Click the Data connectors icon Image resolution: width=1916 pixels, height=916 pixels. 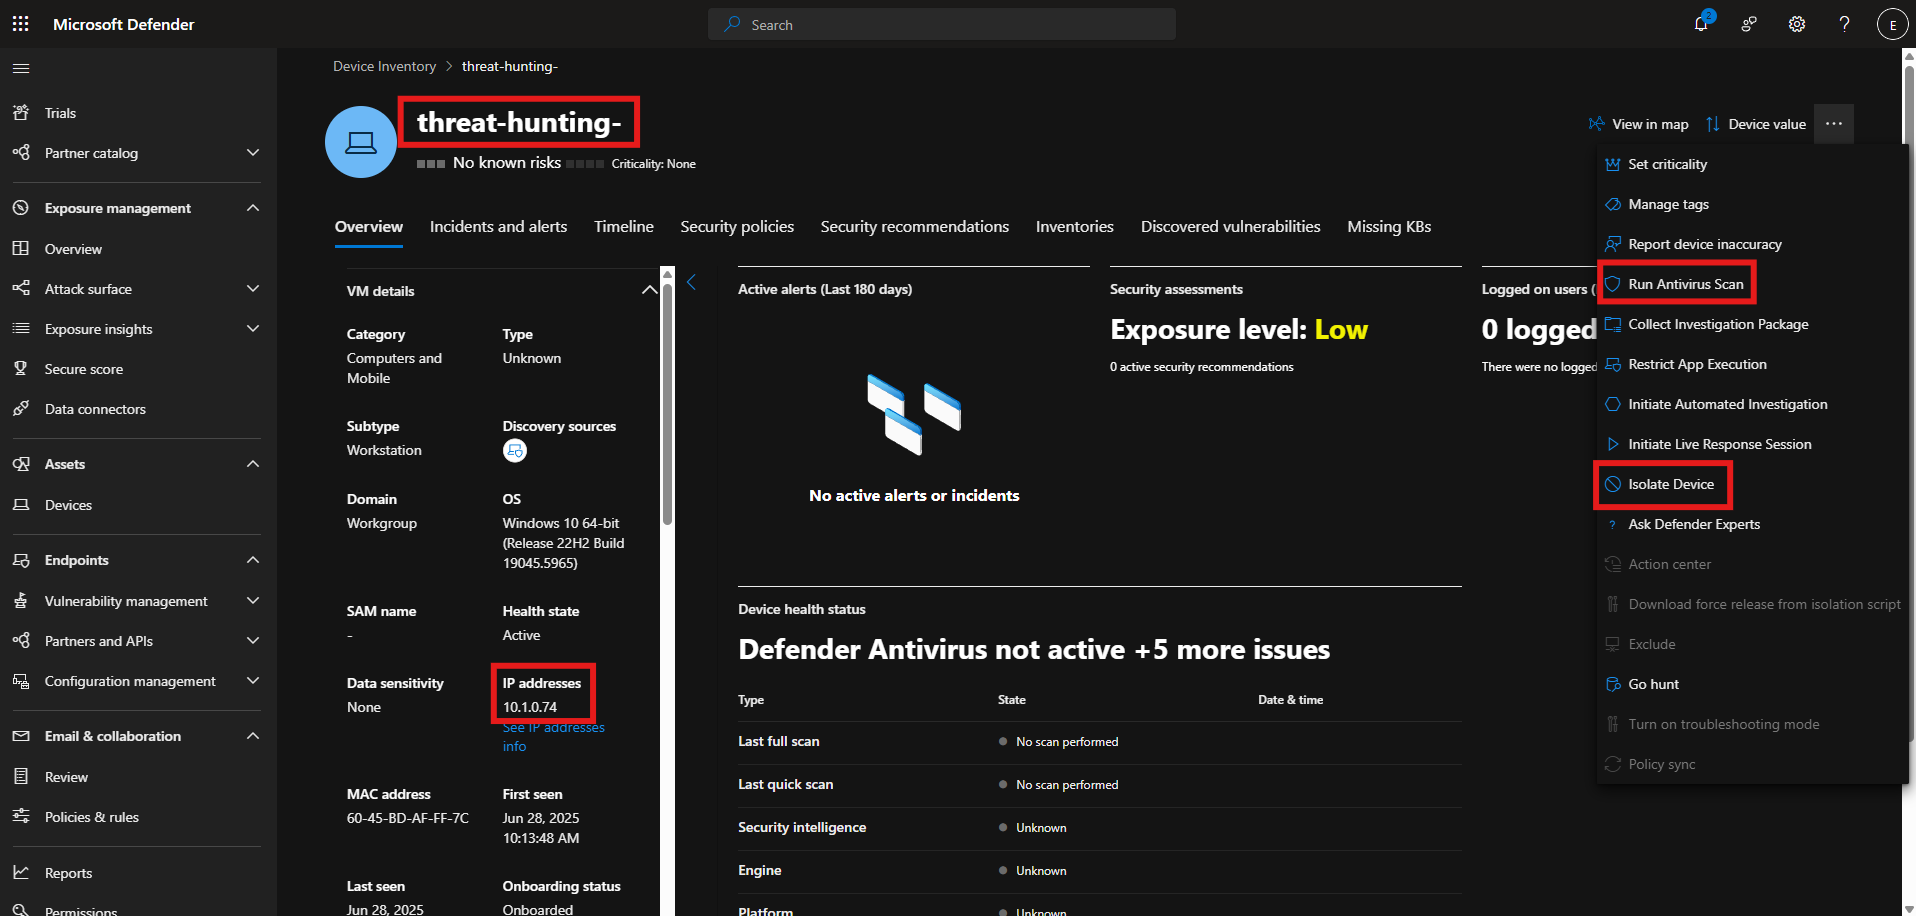21,409
